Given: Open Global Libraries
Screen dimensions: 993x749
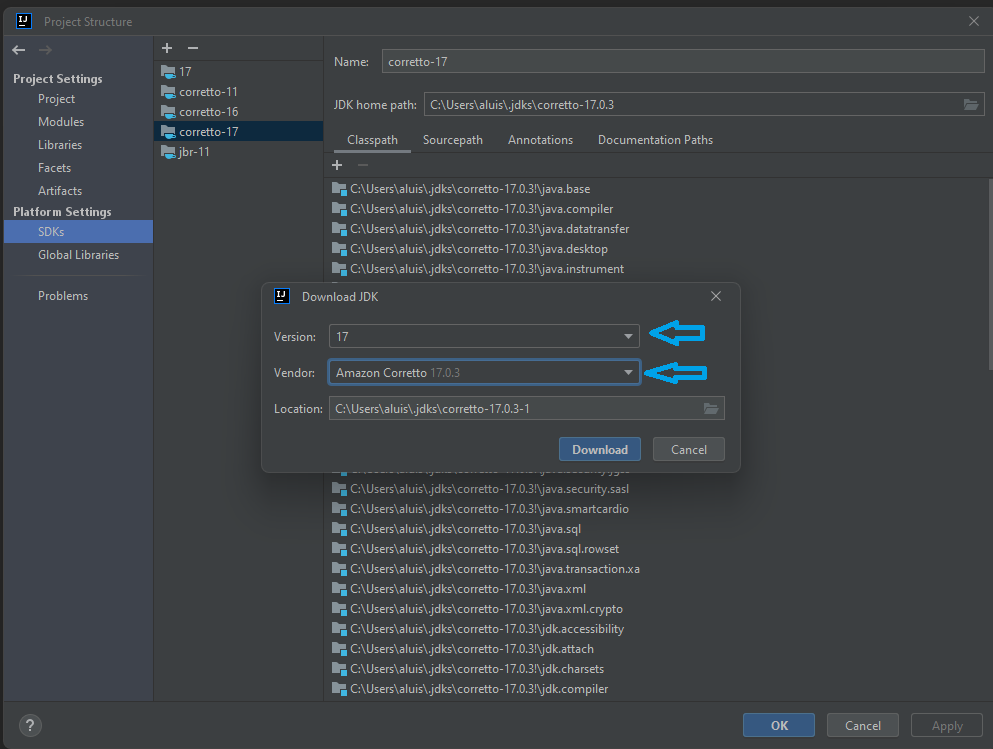Looking at the screenshot, I should (79, 255).
